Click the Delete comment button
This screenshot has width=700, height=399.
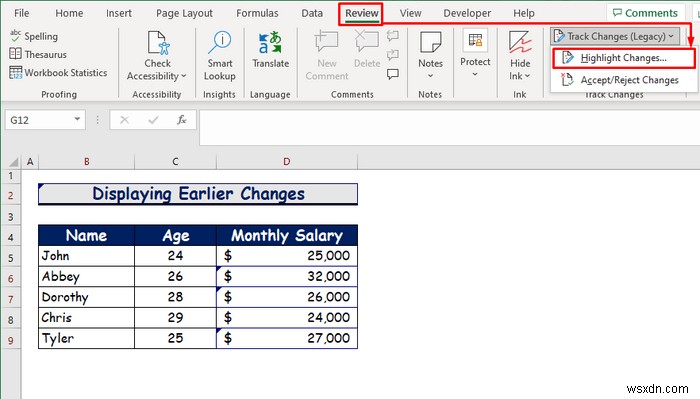tap(367, 50)
